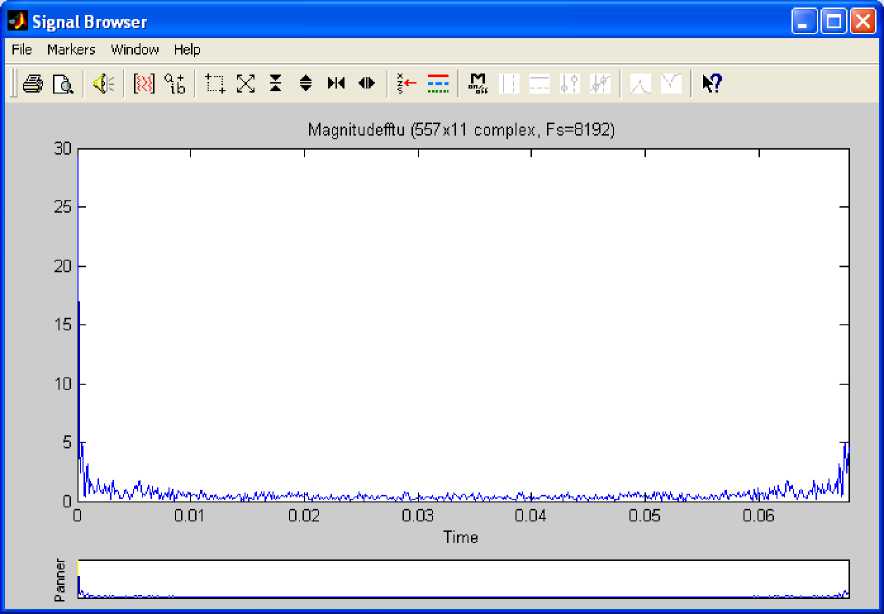Screen dimensions: 884x614
Task: Open Print Preview from the toolbar
Action: tap(63, 84)
